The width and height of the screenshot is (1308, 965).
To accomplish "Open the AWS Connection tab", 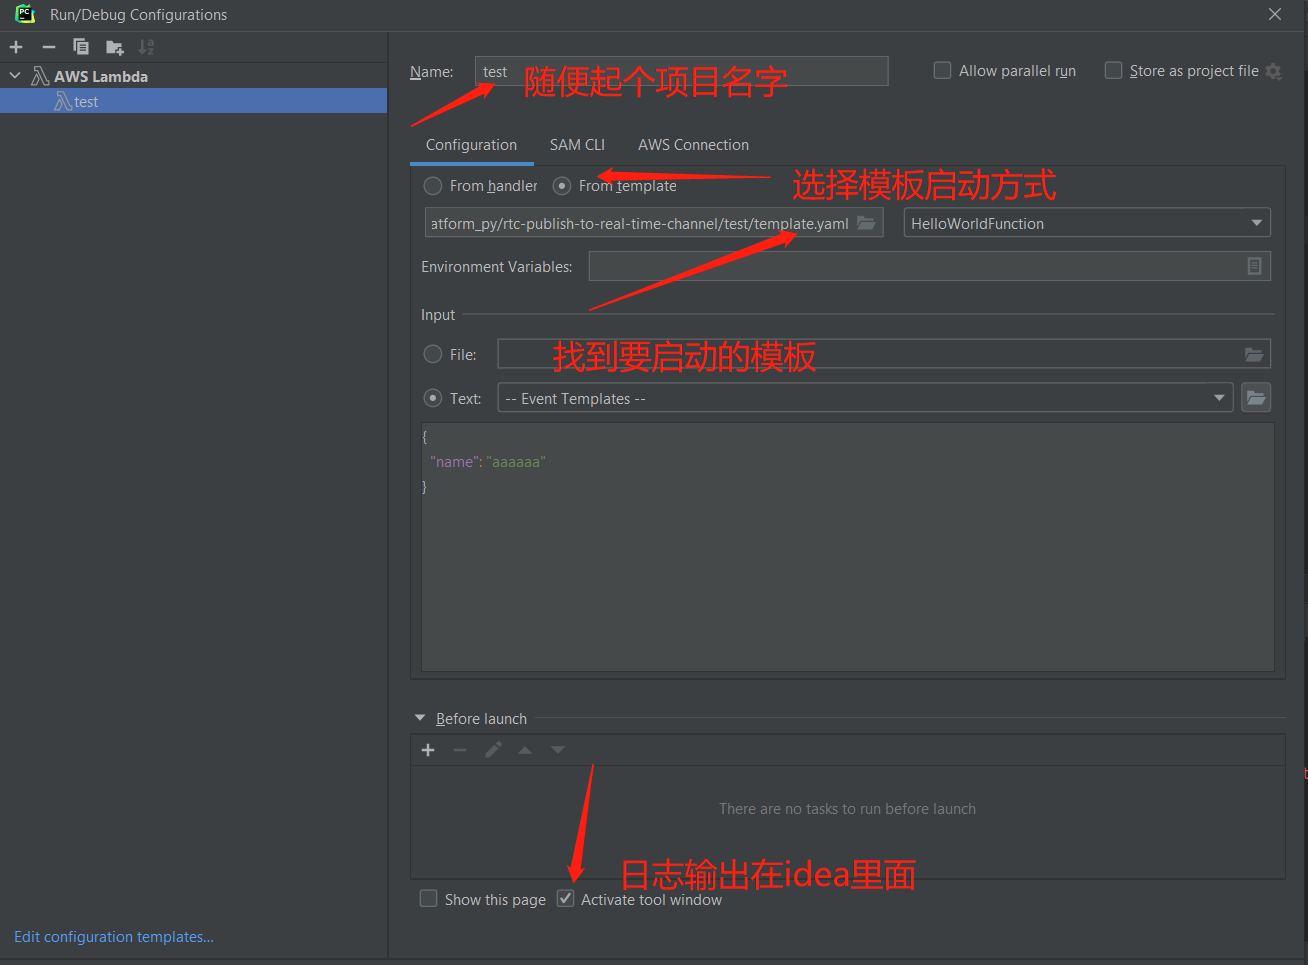I will 693,145.
